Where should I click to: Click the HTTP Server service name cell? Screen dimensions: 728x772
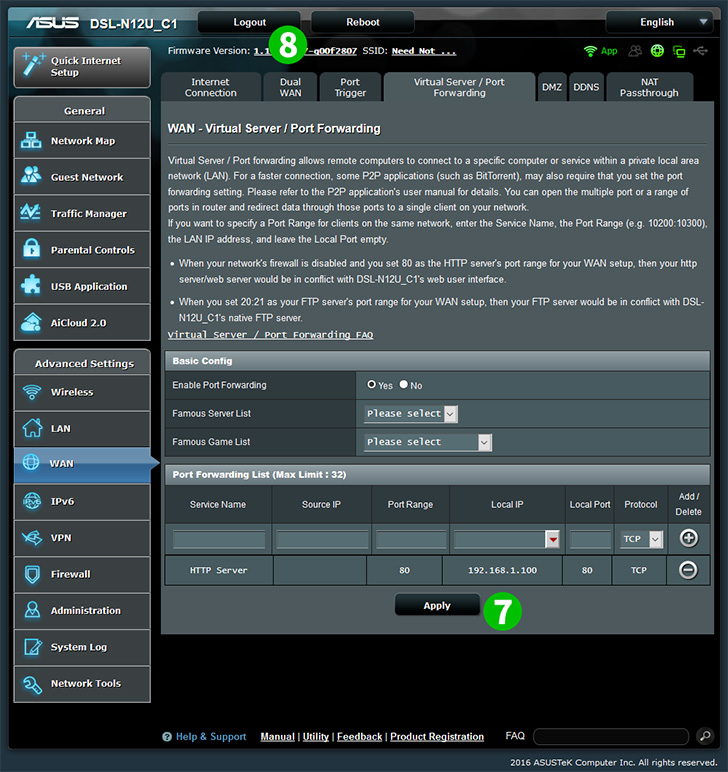pos(219,570)
